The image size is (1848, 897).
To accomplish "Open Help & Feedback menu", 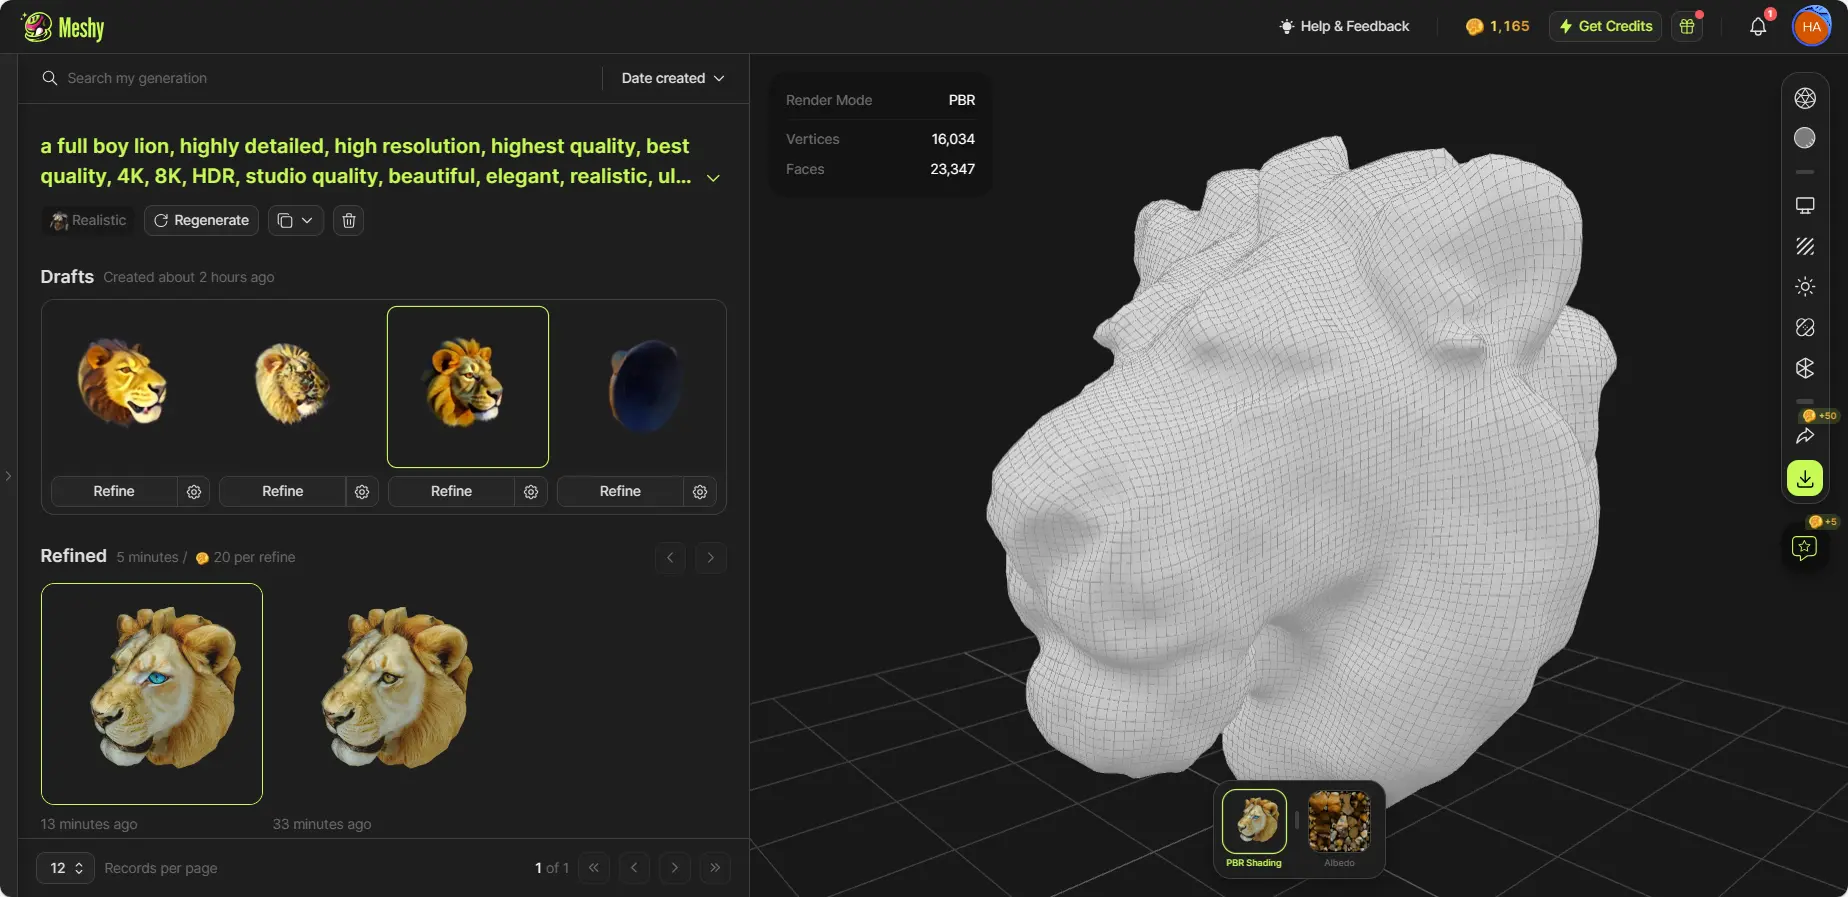I will [x=1344, y=27].
